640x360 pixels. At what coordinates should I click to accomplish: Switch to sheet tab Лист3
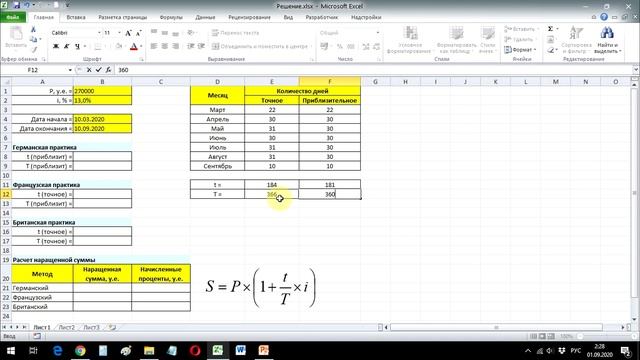point(91,327)
